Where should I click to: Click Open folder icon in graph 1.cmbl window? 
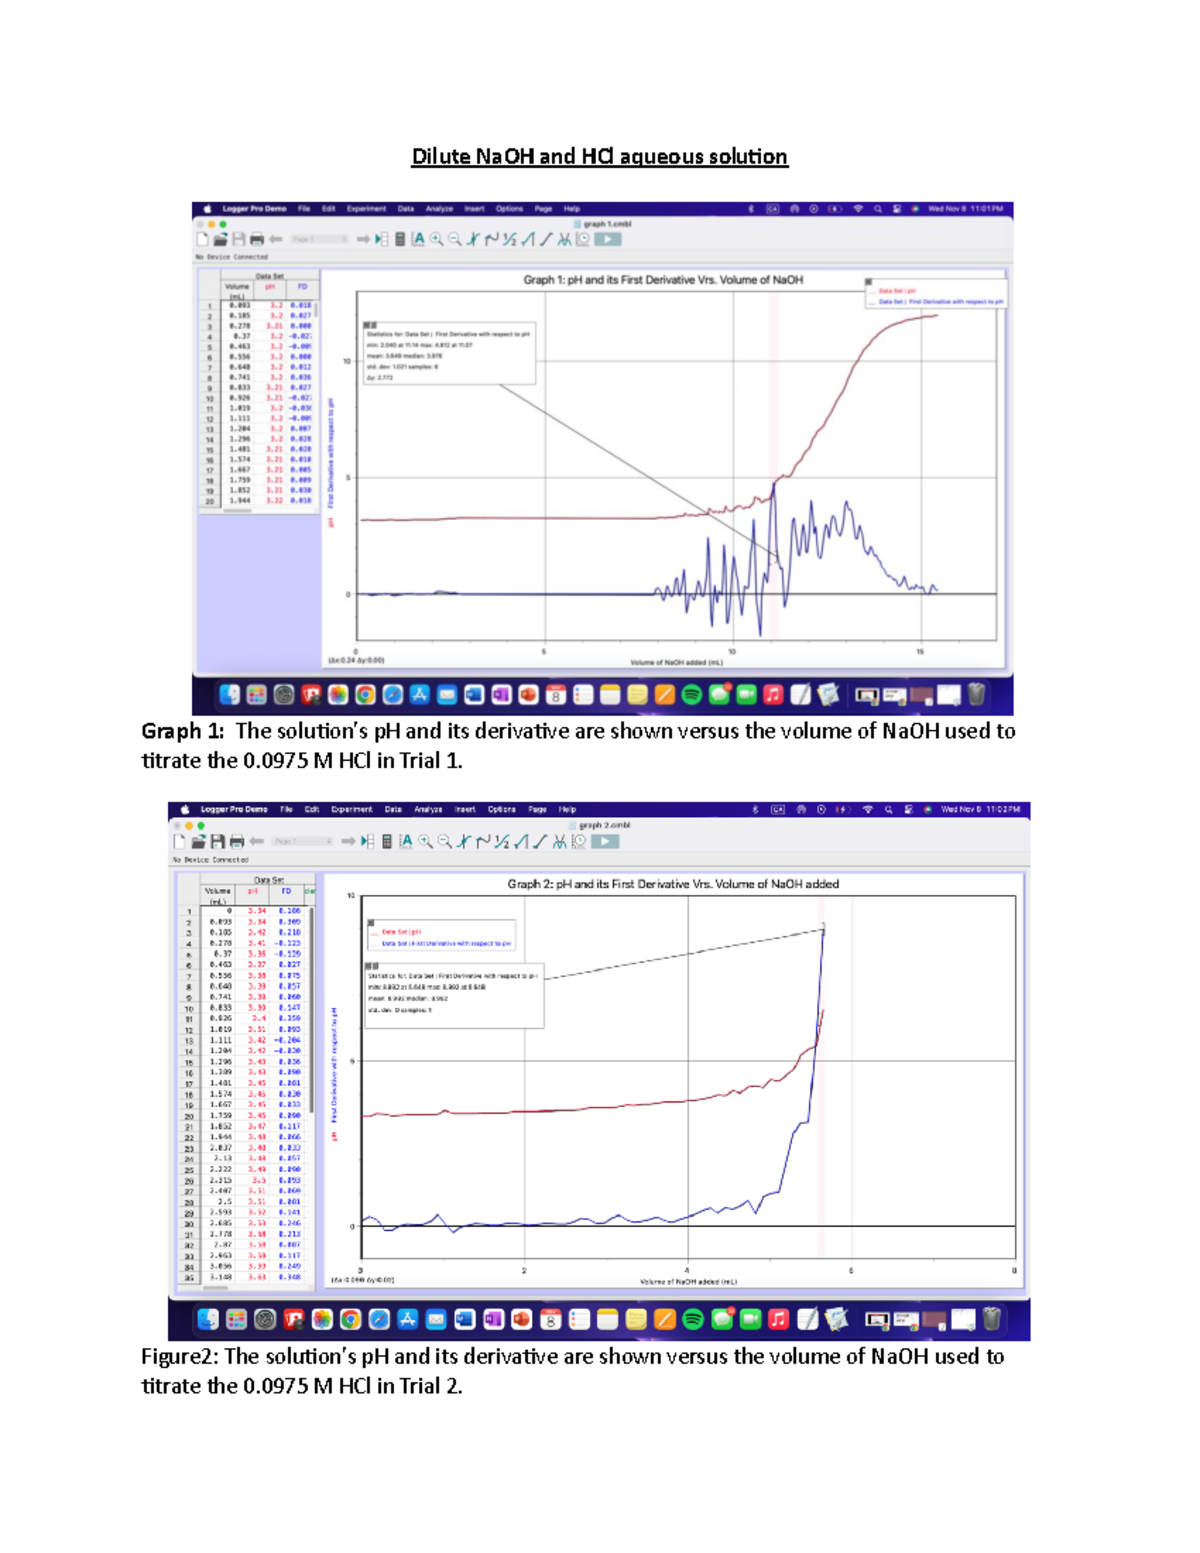(220, 240)
